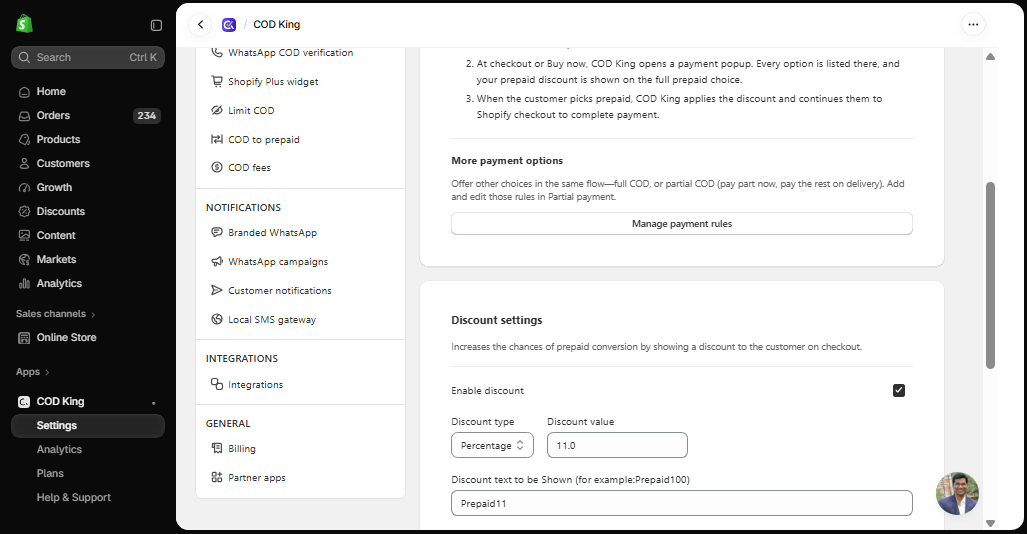Click the Home icon in sidebar
Screen dimensions: 1027x534
[24, 92]
